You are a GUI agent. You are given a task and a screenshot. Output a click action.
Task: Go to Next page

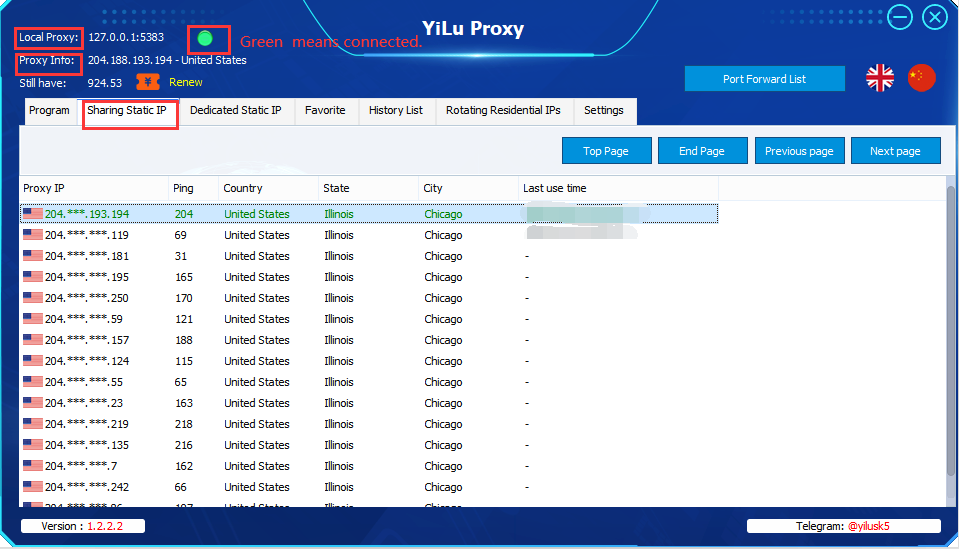pos(895,151)
